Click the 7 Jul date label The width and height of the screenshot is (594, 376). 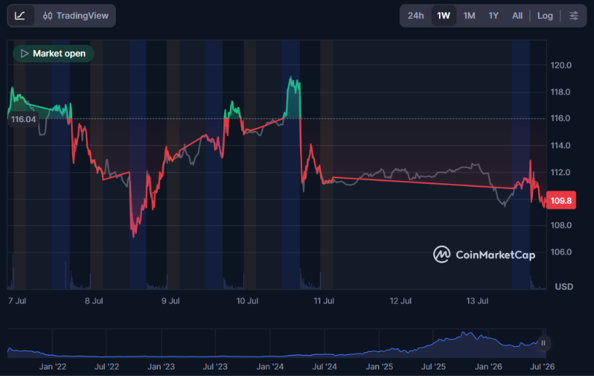(17, 301)
